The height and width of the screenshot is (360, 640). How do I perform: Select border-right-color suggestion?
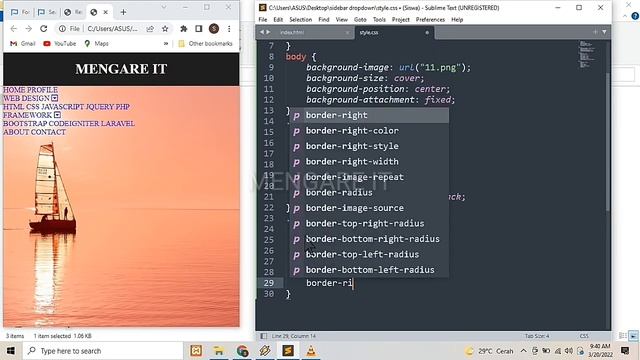[369, 131]
